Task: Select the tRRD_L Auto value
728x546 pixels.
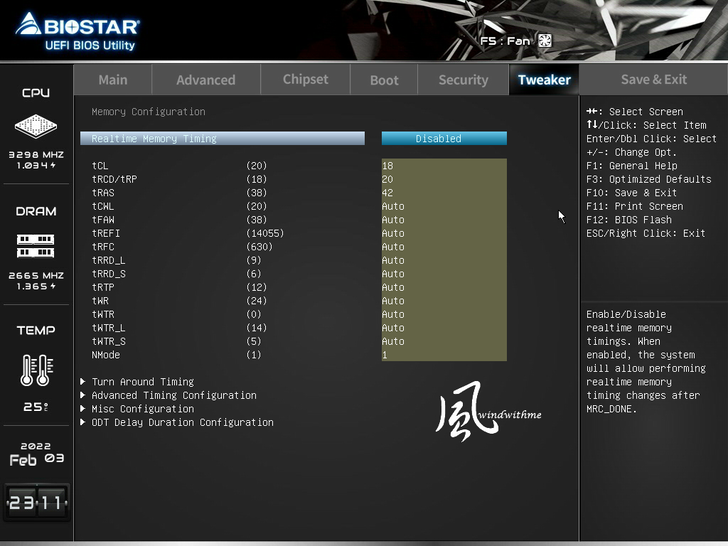Action: click(x=444, y=260)
